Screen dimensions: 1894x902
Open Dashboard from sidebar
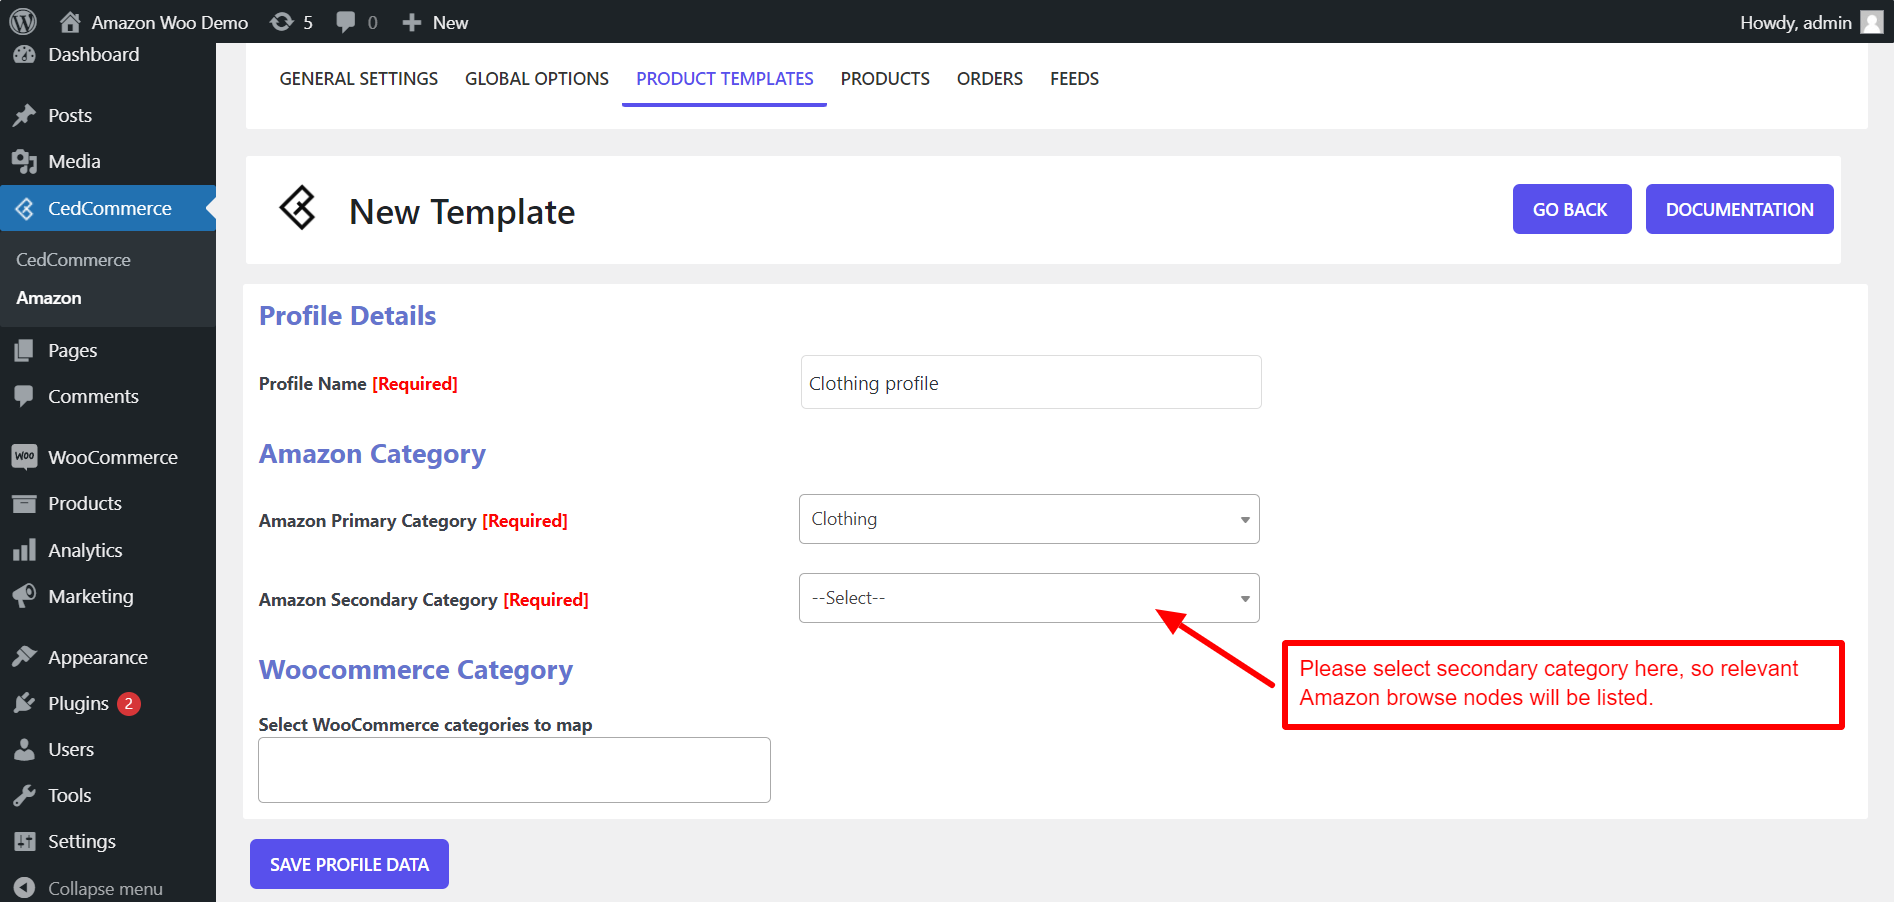click(93, 55)
